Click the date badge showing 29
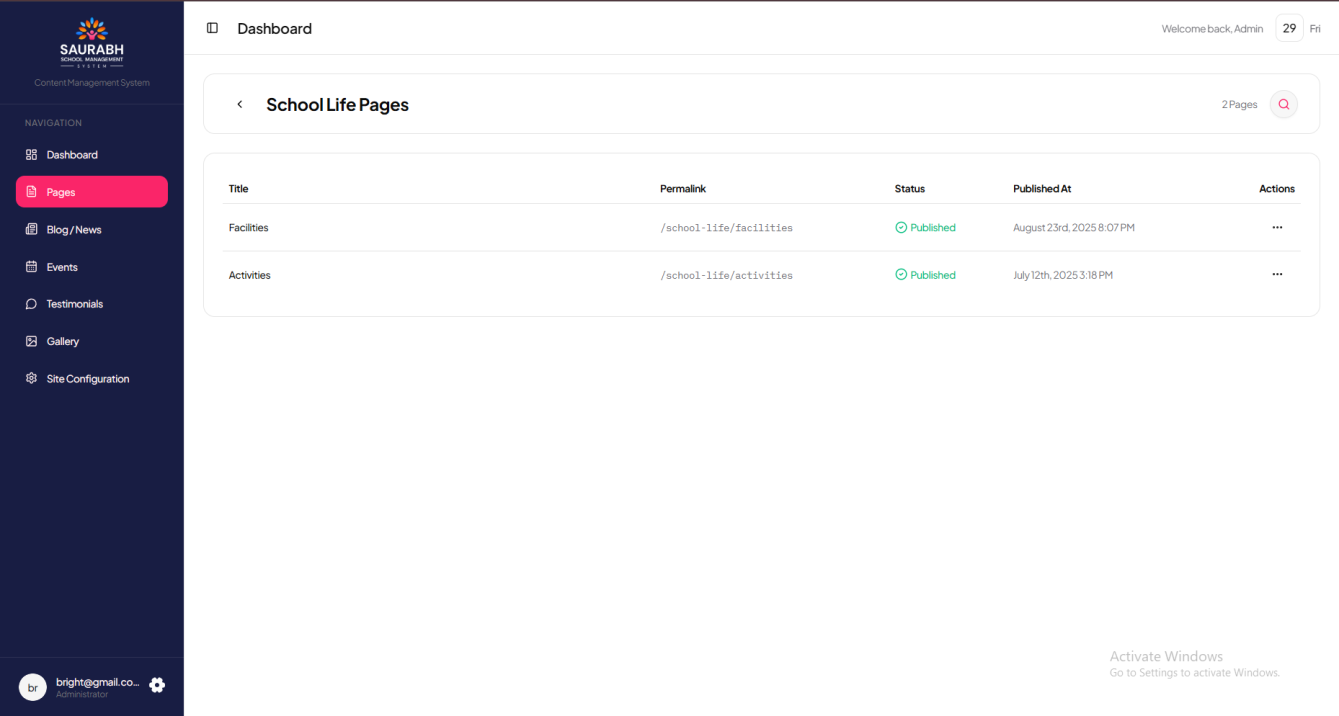 (1289, 28)
